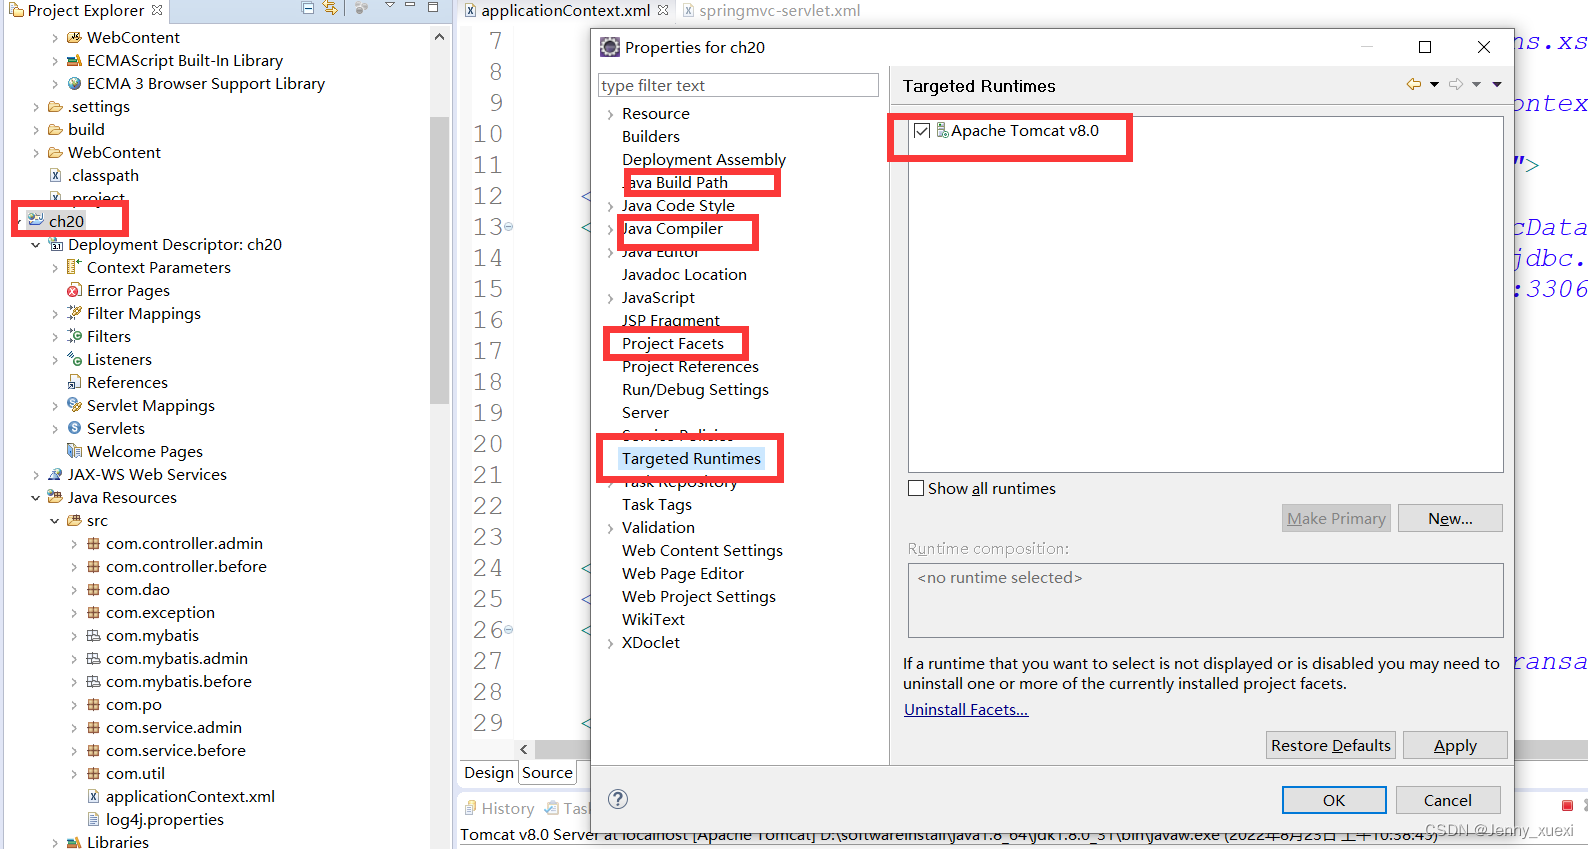Viewport: 1588px width, 849px height.
Task: Toggle Apache Tomcat v8.0 checkbox
Action: pos(922,131)
